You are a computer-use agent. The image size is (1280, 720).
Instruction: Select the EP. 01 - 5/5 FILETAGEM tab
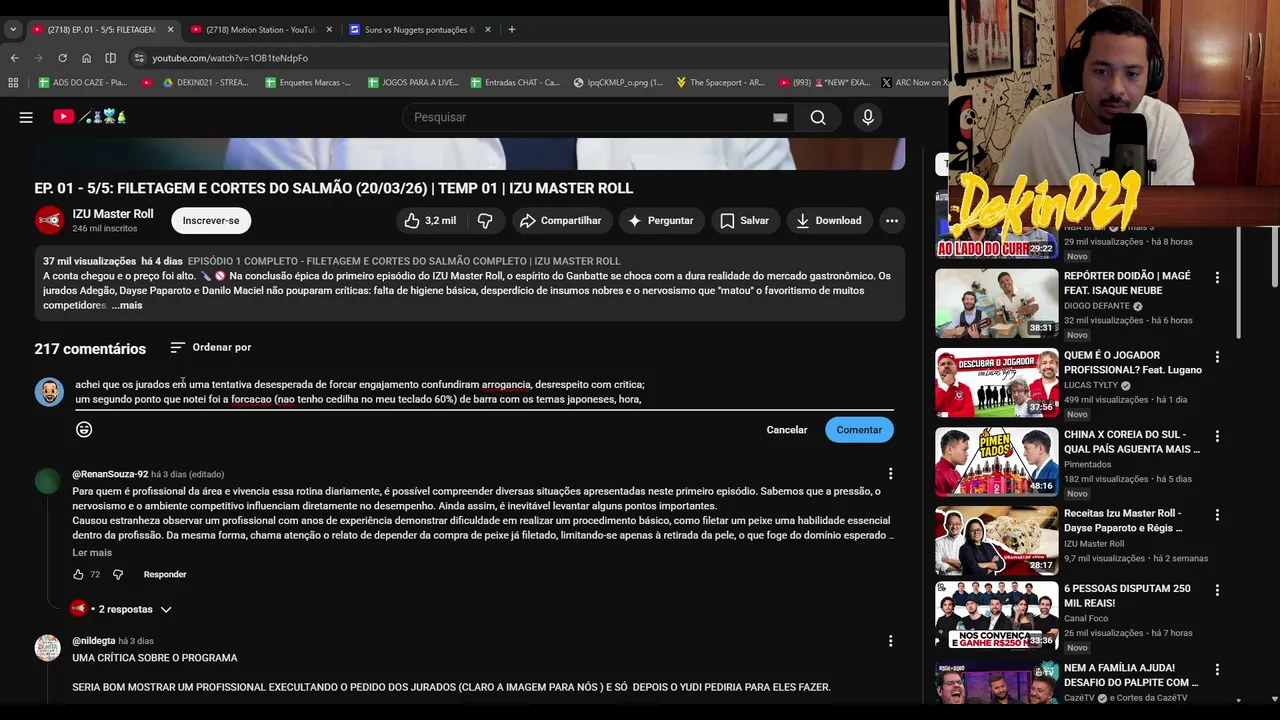[x=101, y=29]
